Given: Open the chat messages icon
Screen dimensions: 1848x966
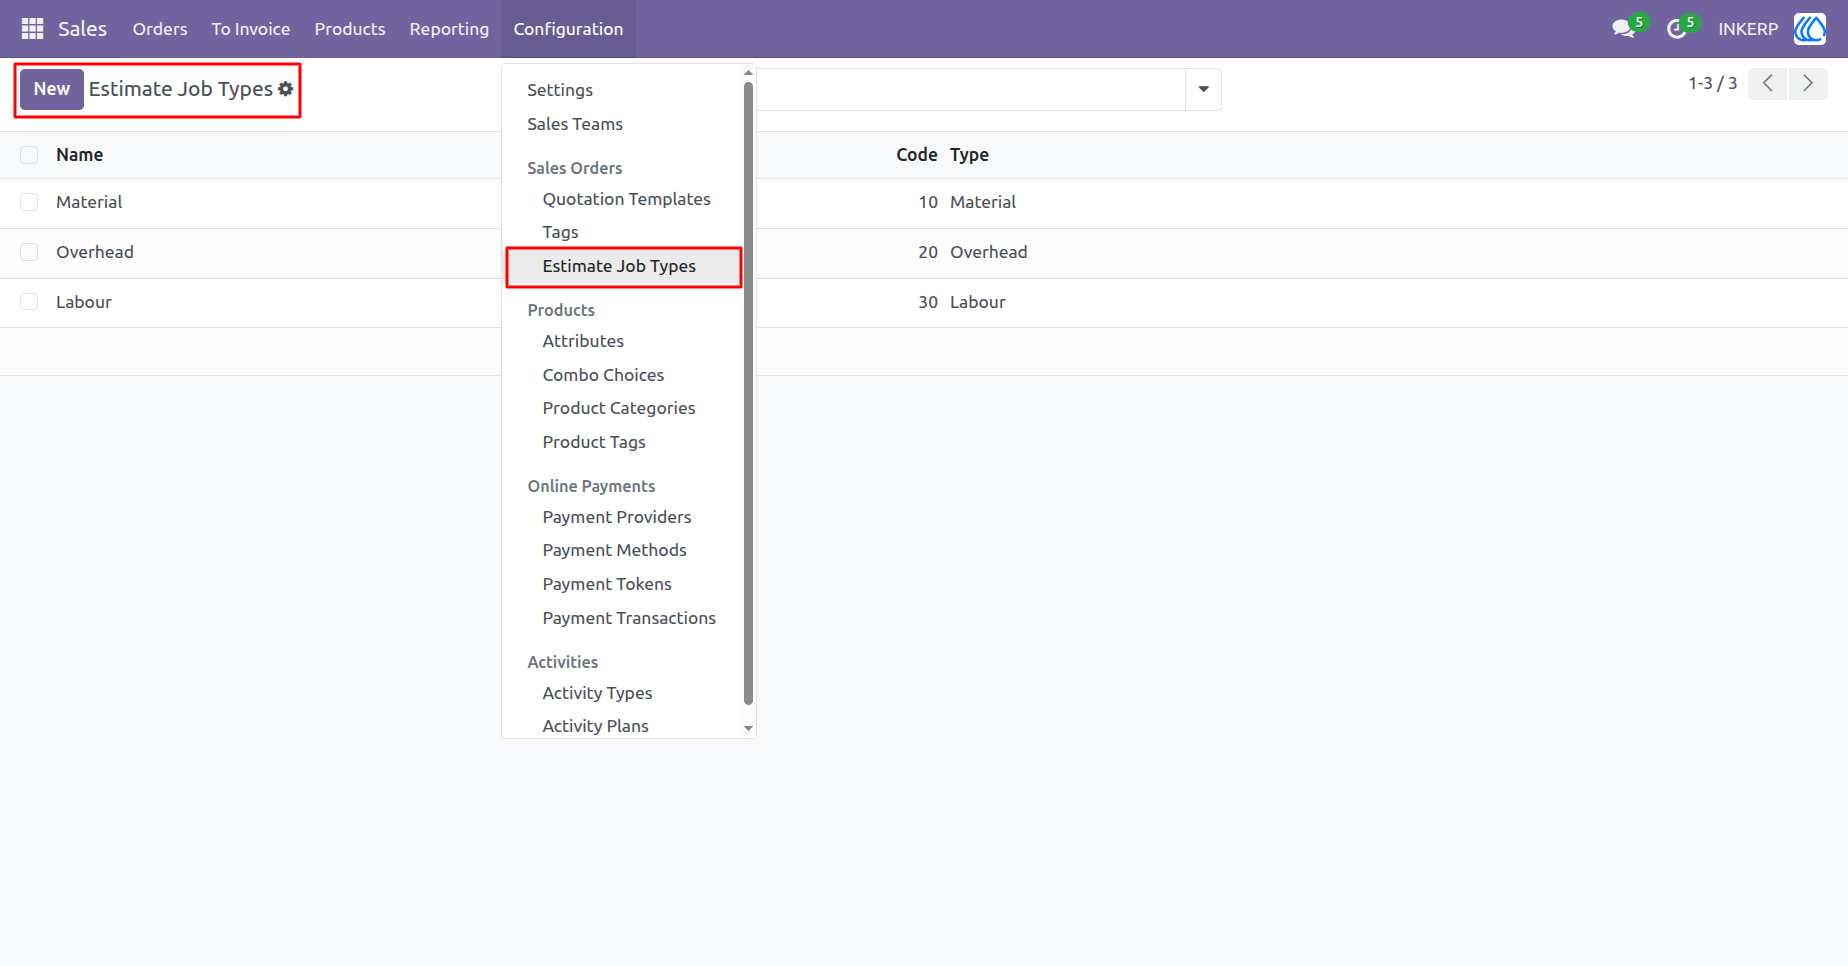Looking at the screenshot, I should click(1623, 29).
